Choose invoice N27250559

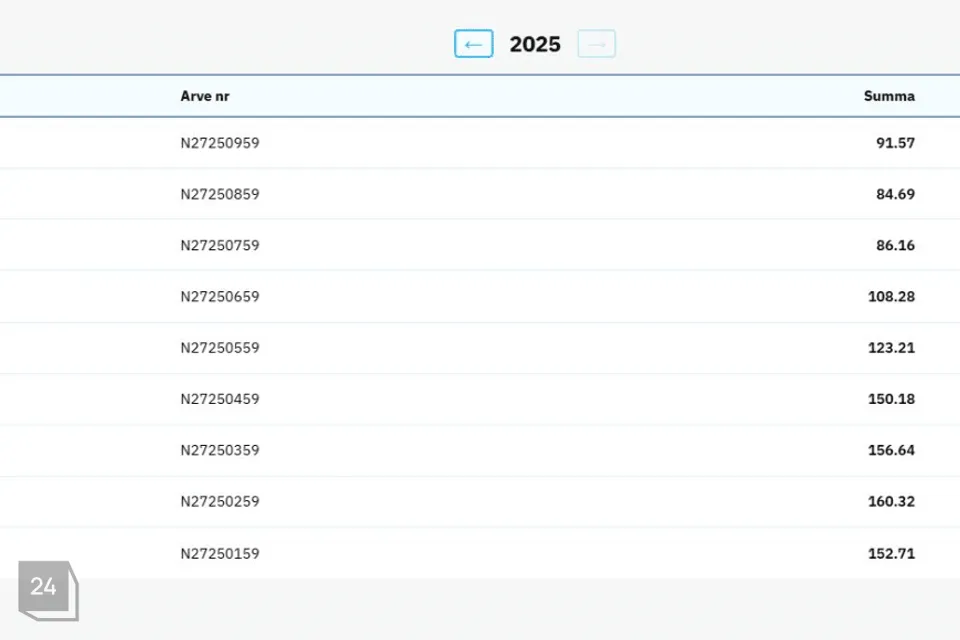(x=220, y=348)
